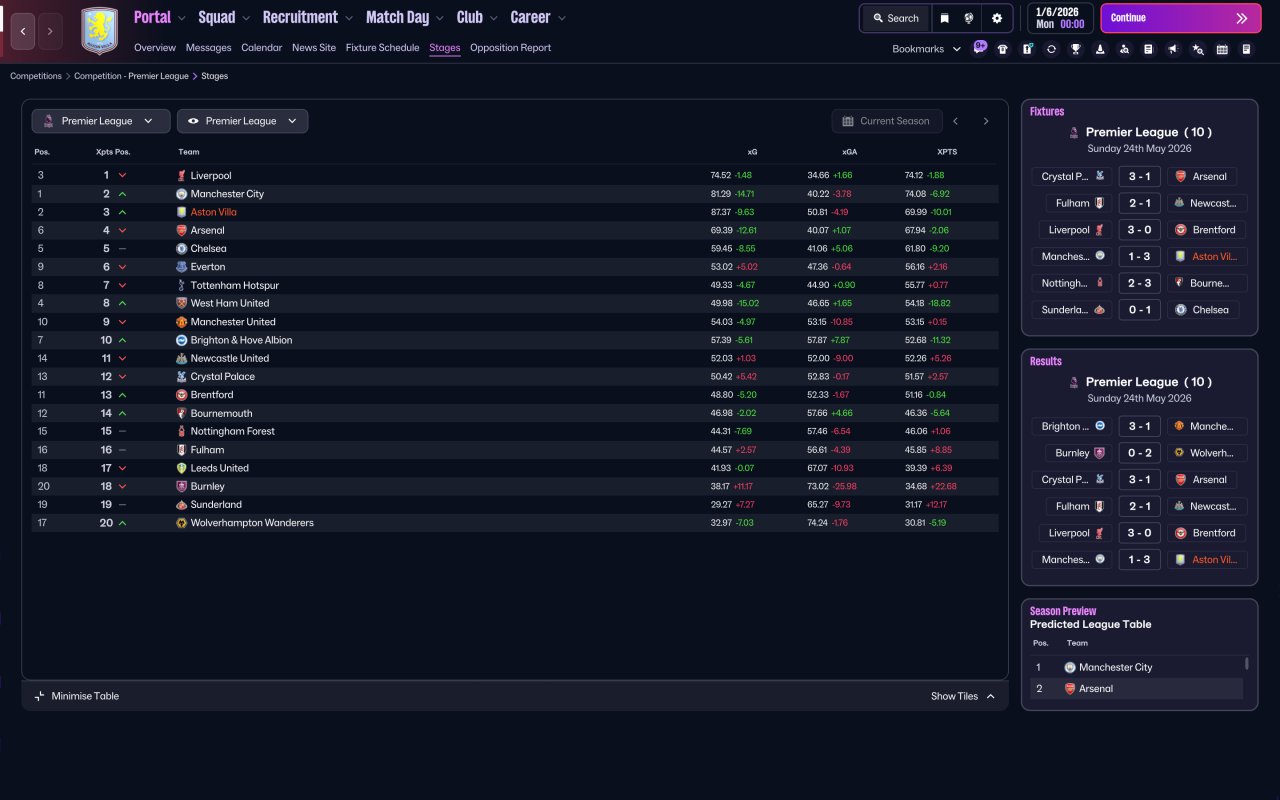This screenshot has width=1280, height=800.
Task: Sort table by XPTS column header
Action: [x=947, y=152]
